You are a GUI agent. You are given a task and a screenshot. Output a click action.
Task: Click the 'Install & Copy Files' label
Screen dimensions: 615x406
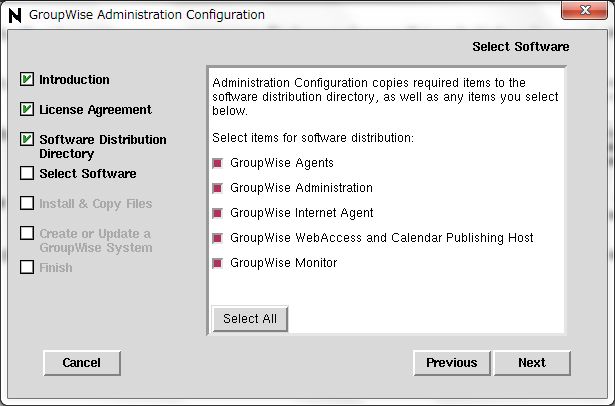pyautogui.click(x=96, y=204)
